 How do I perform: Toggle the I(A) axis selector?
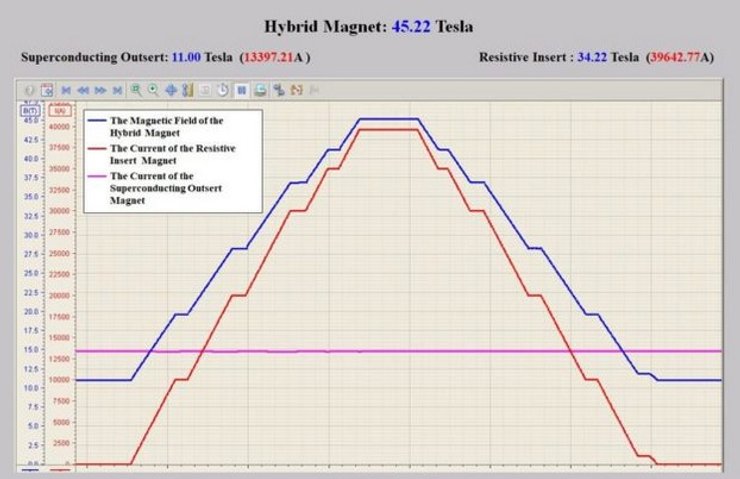pyautogui.click(x=59, y=109)
